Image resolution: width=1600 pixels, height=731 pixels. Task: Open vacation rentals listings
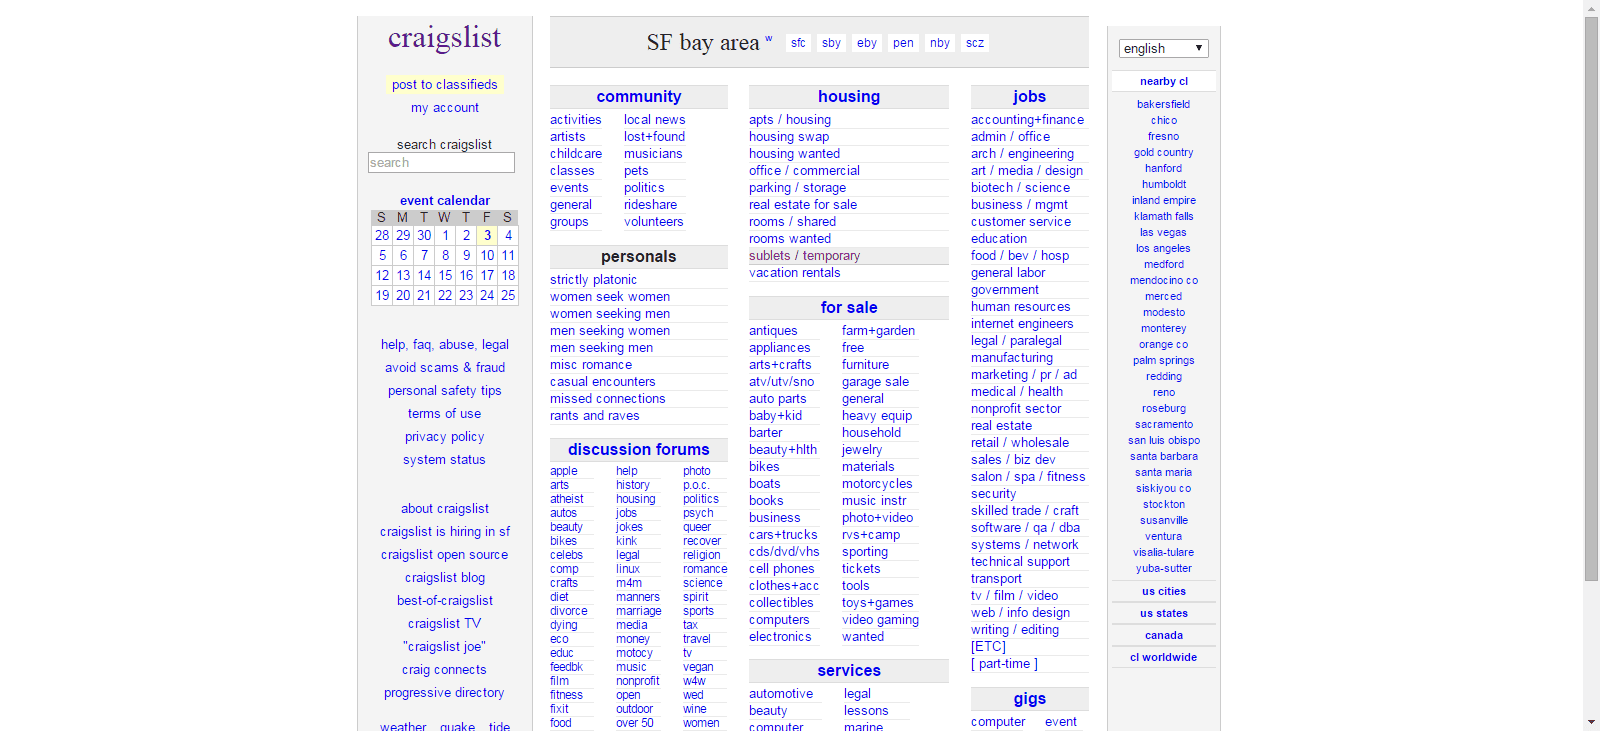(x=795, y=273)
